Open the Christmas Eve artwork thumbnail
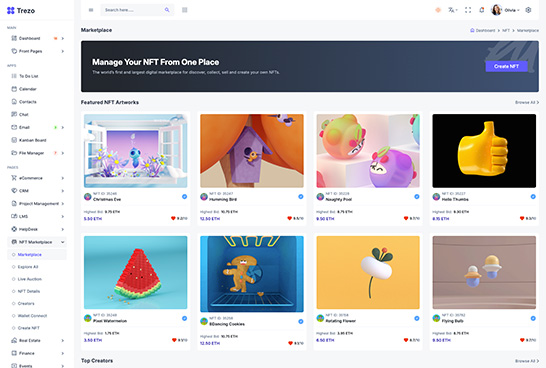 [x=135, y=151]
